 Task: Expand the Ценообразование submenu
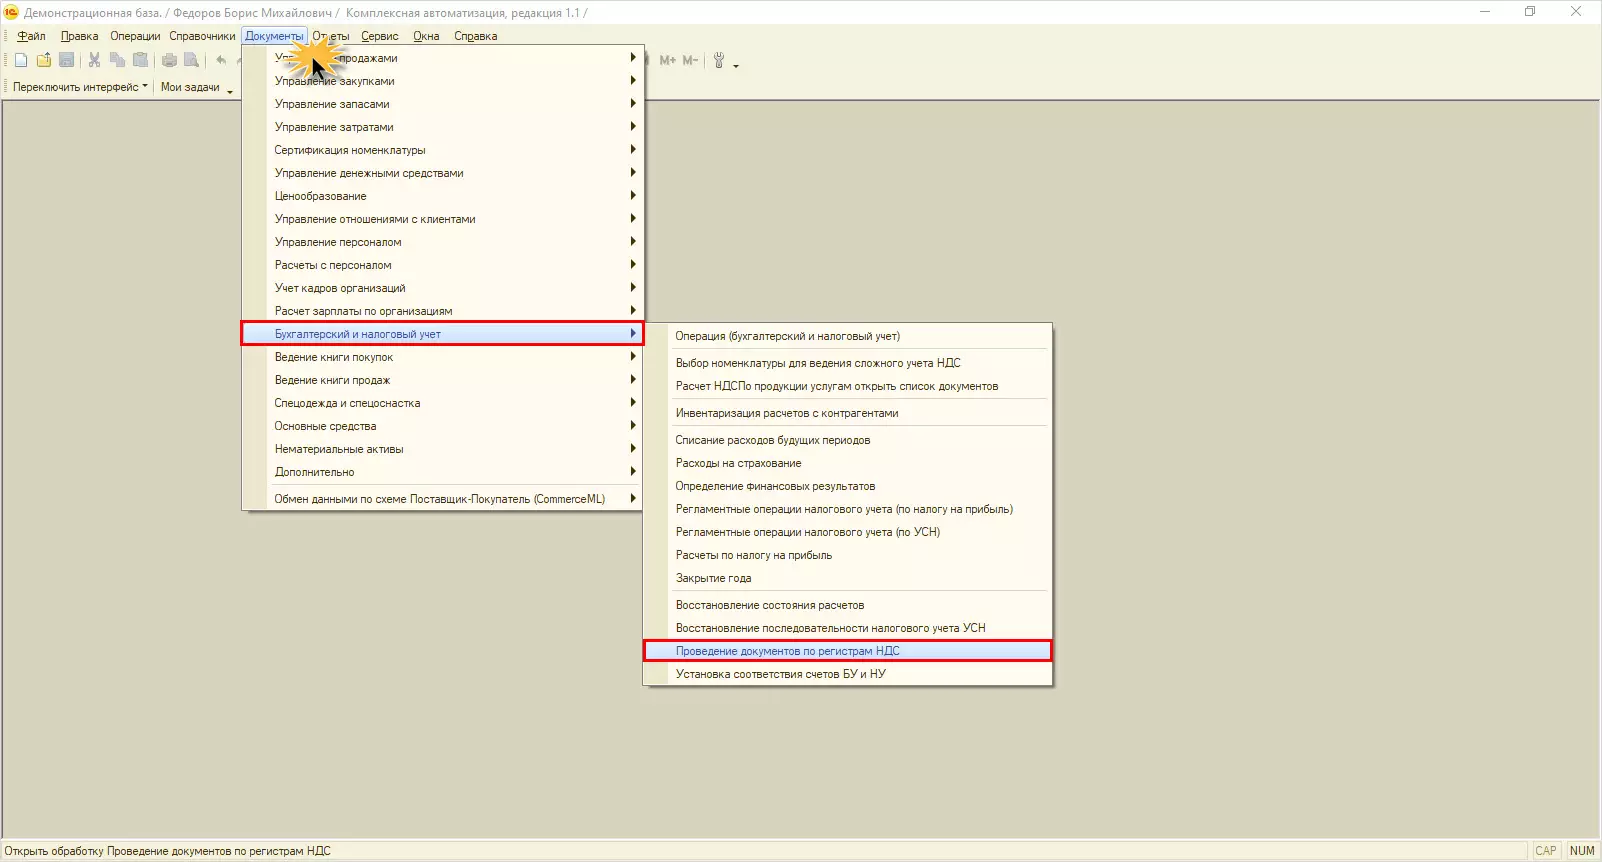coord(443,196)
